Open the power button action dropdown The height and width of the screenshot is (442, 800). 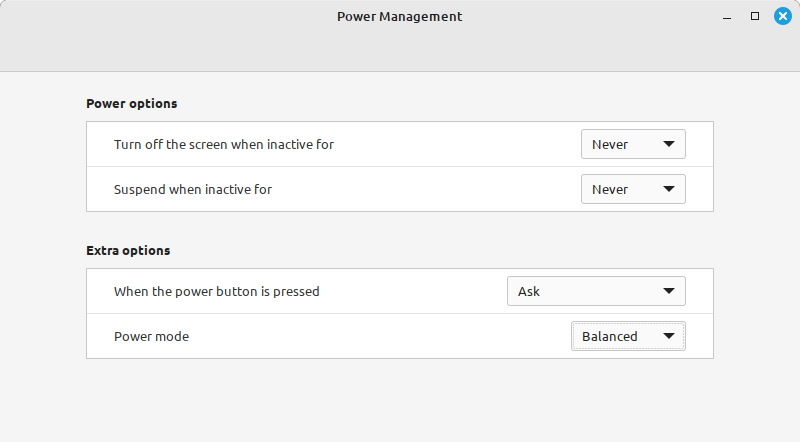(x=596, y=291)
